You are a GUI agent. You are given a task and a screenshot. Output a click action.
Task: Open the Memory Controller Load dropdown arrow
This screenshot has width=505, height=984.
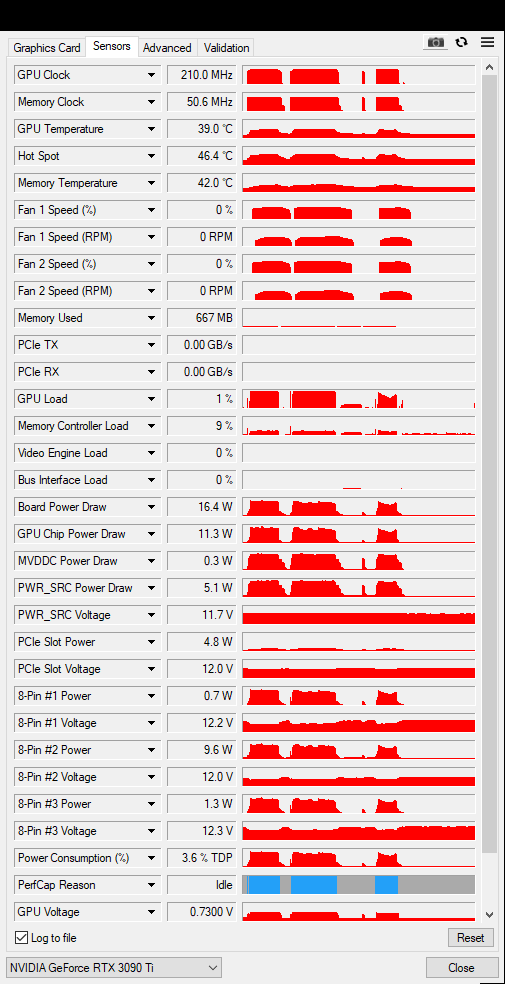pos(151,426)
